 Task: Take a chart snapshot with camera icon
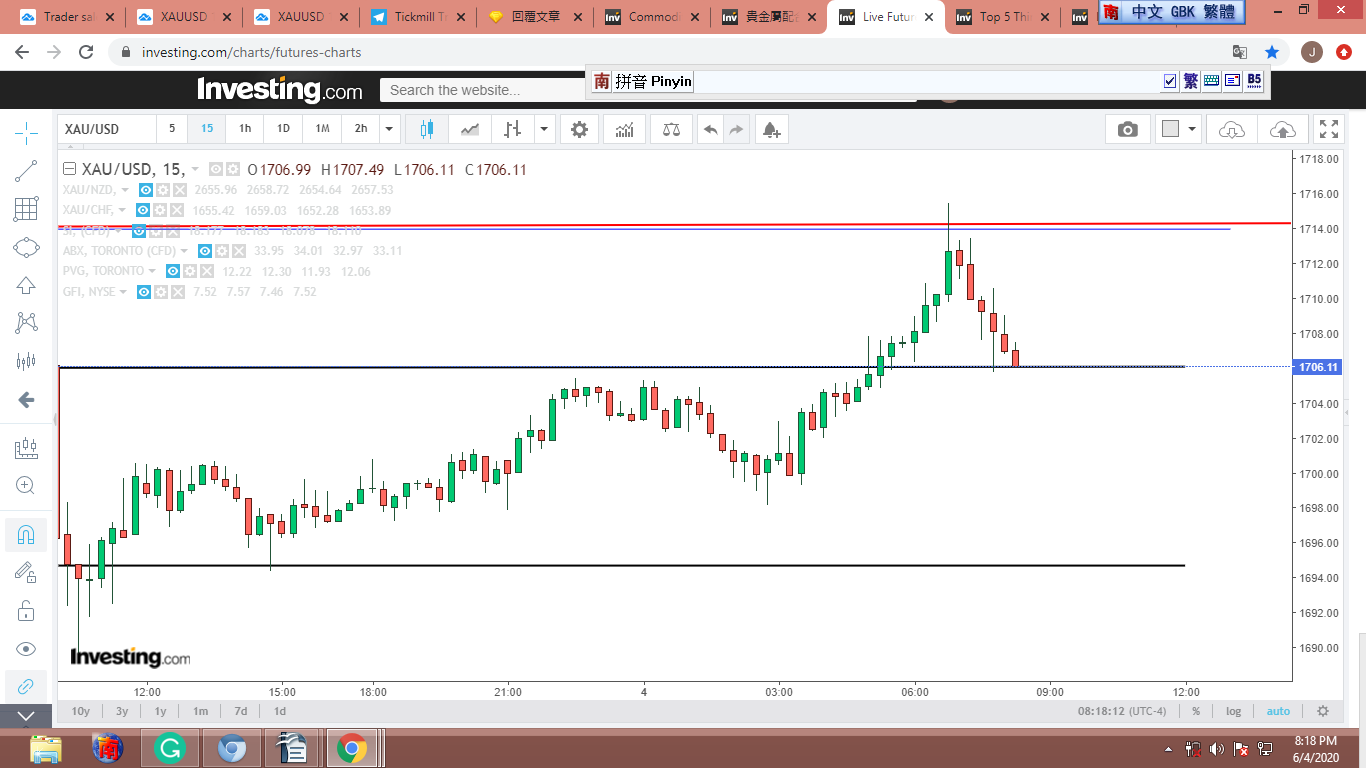pyautogui.click(x=1127, y=129)
